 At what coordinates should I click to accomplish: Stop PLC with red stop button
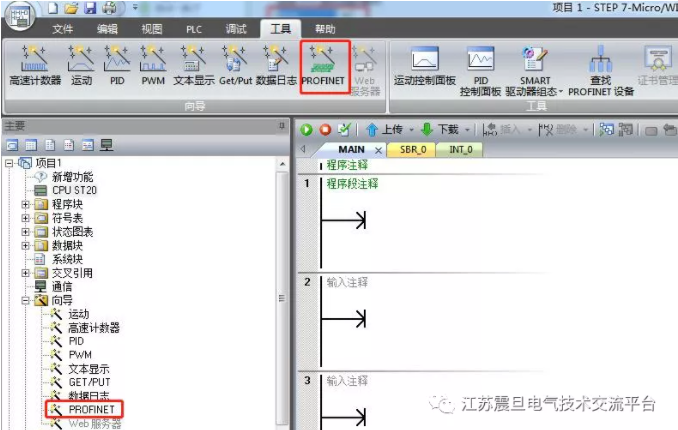click(325, 129)
